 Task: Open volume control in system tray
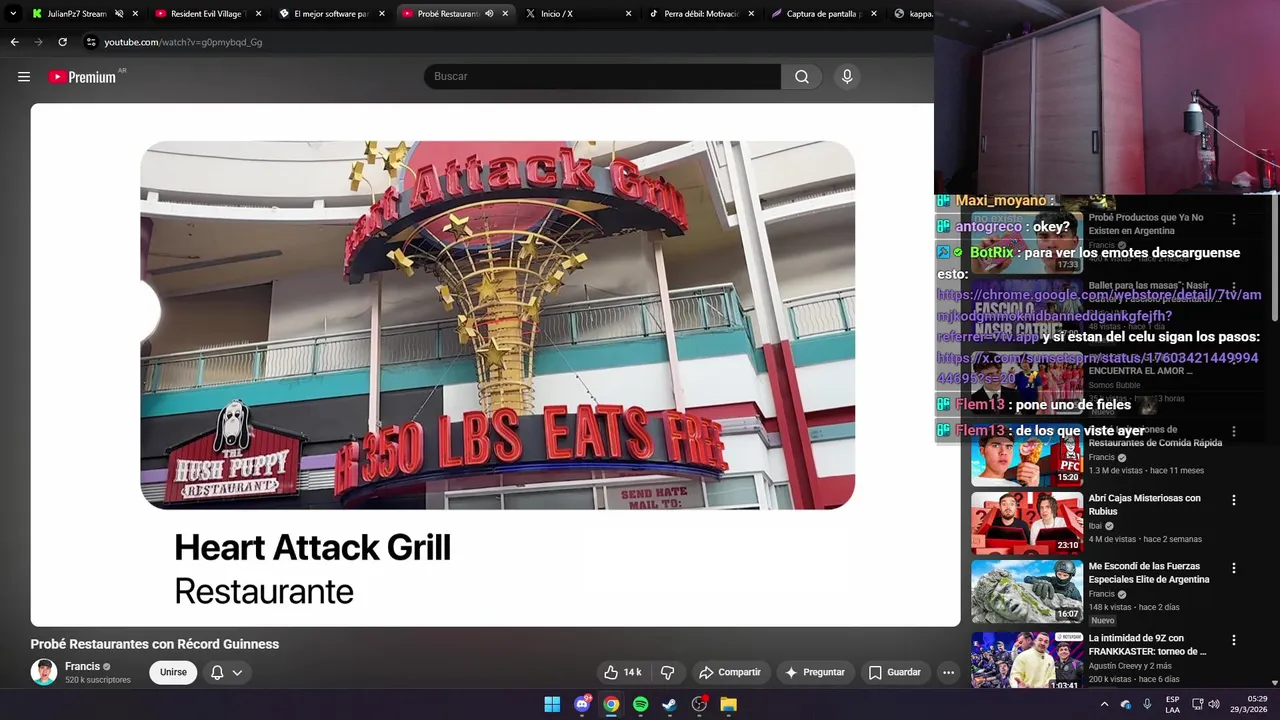click(1214, 704)
